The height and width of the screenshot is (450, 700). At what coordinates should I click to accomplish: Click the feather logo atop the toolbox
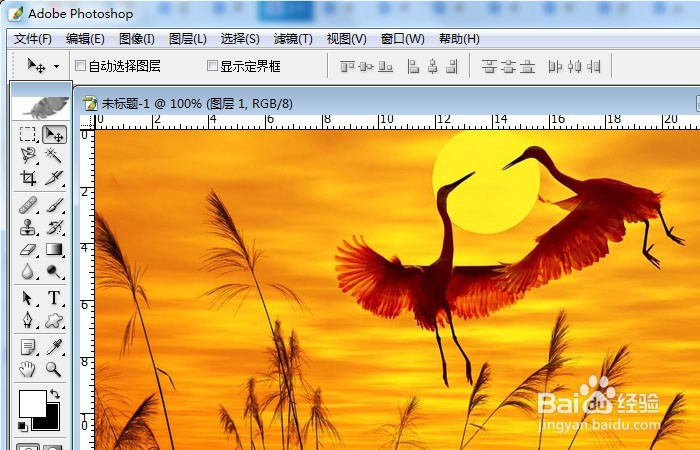click(x=42, y=108)
